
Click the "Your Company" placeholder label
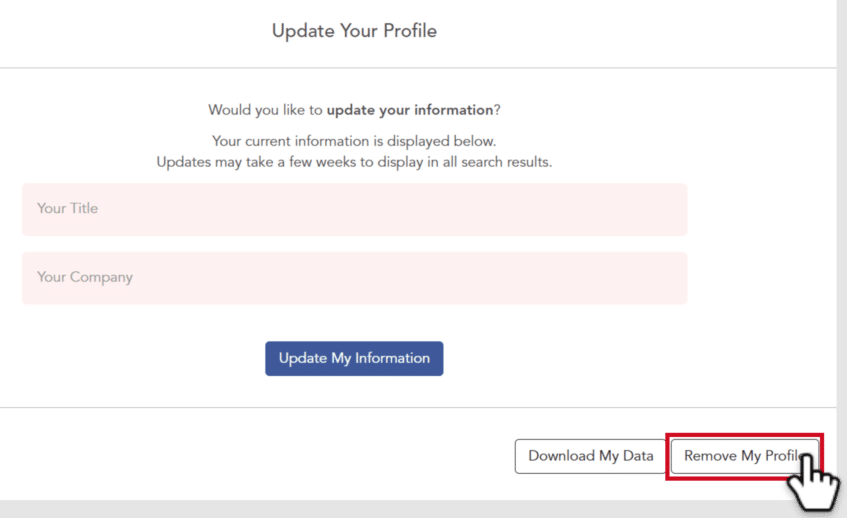pos(85,277)
